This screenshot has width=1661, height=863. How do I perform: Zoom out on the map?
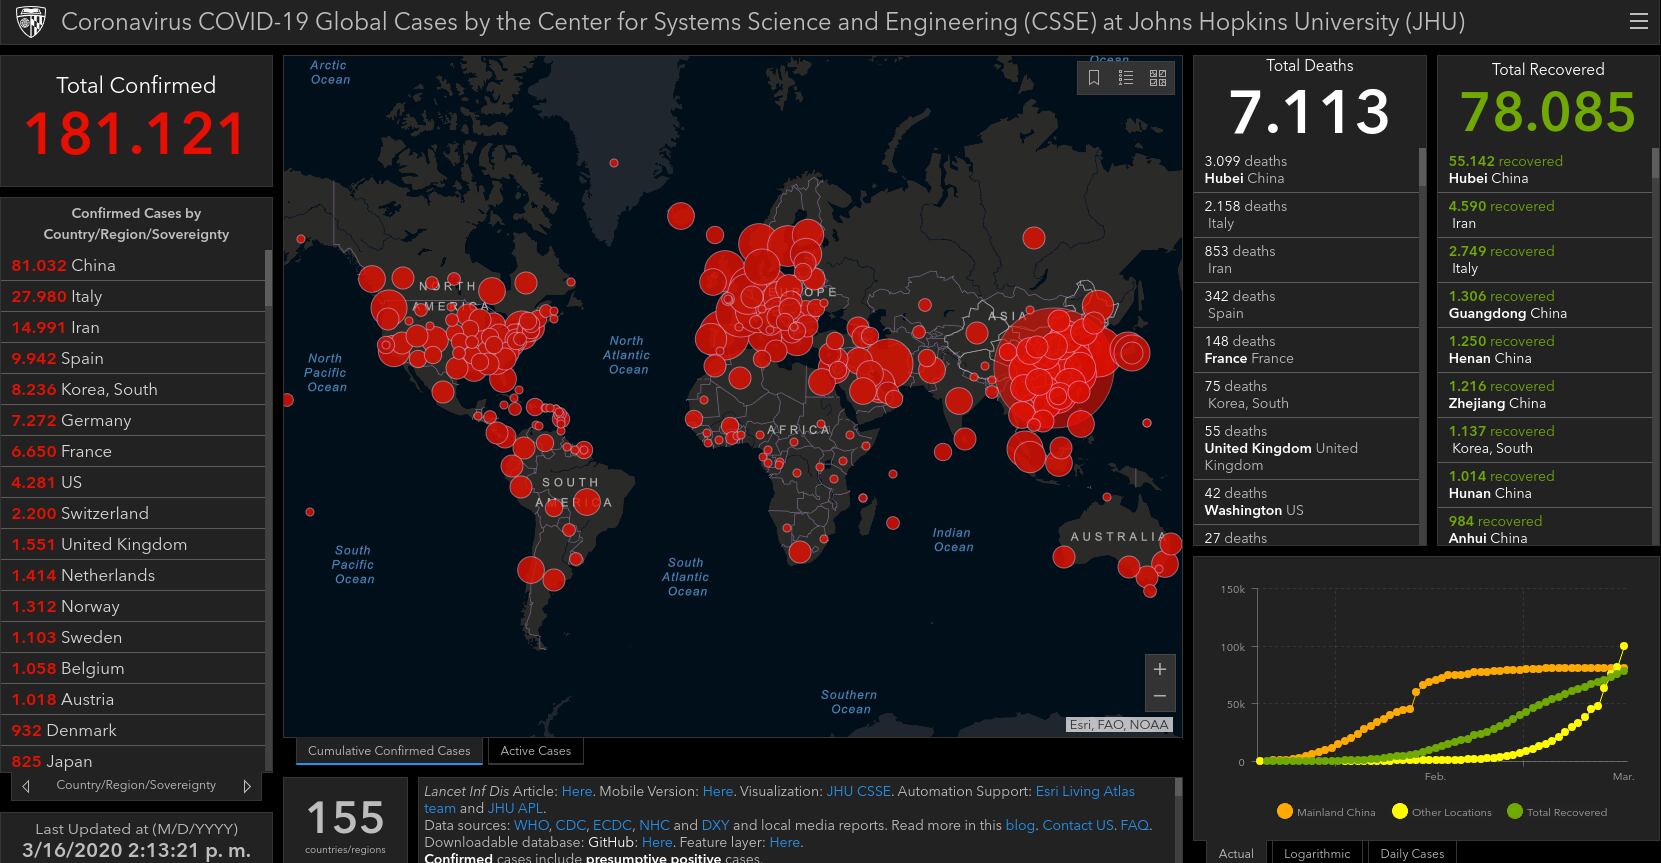(1160, 695)
